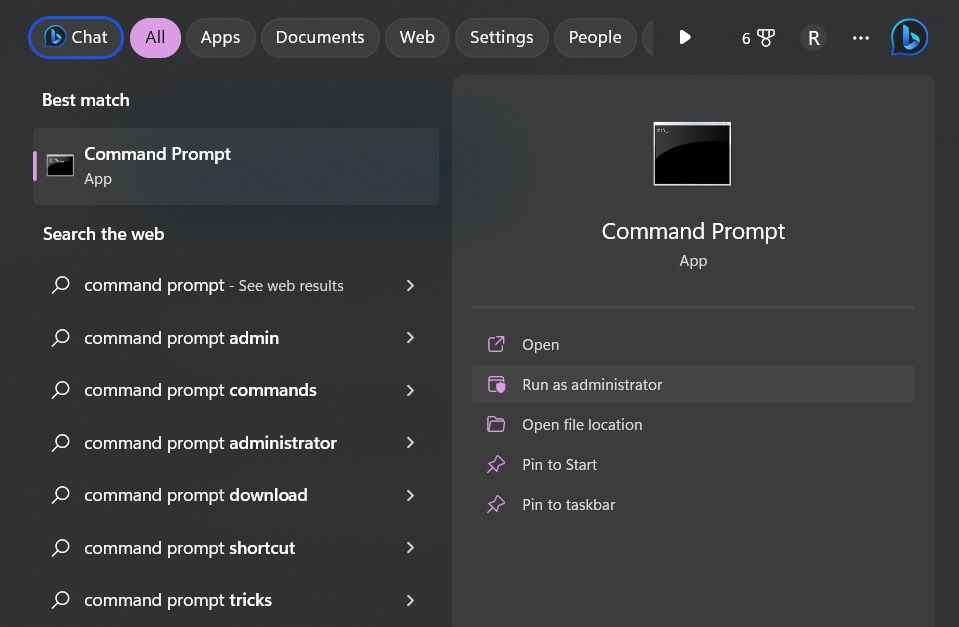Click the pin icon beside Pin to taskbar

(496, 505)
